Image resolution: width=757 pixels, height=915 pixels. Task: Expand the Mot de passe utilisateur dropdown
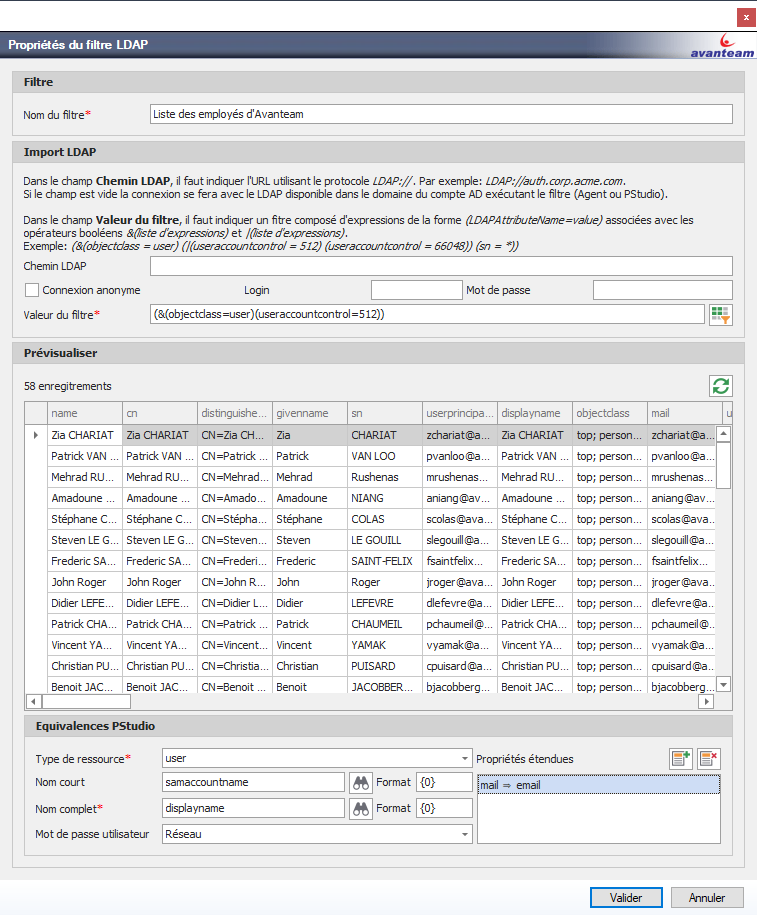[465, 834]
